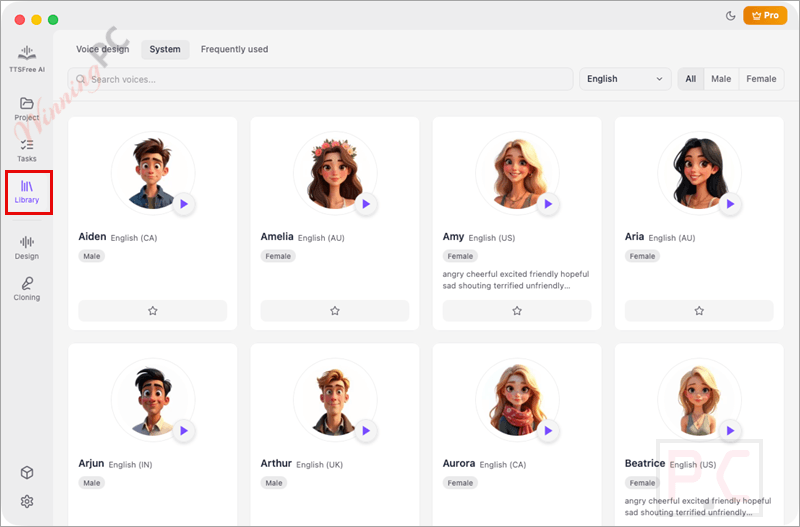Play the Aiden voice sample

coord(184,204)
